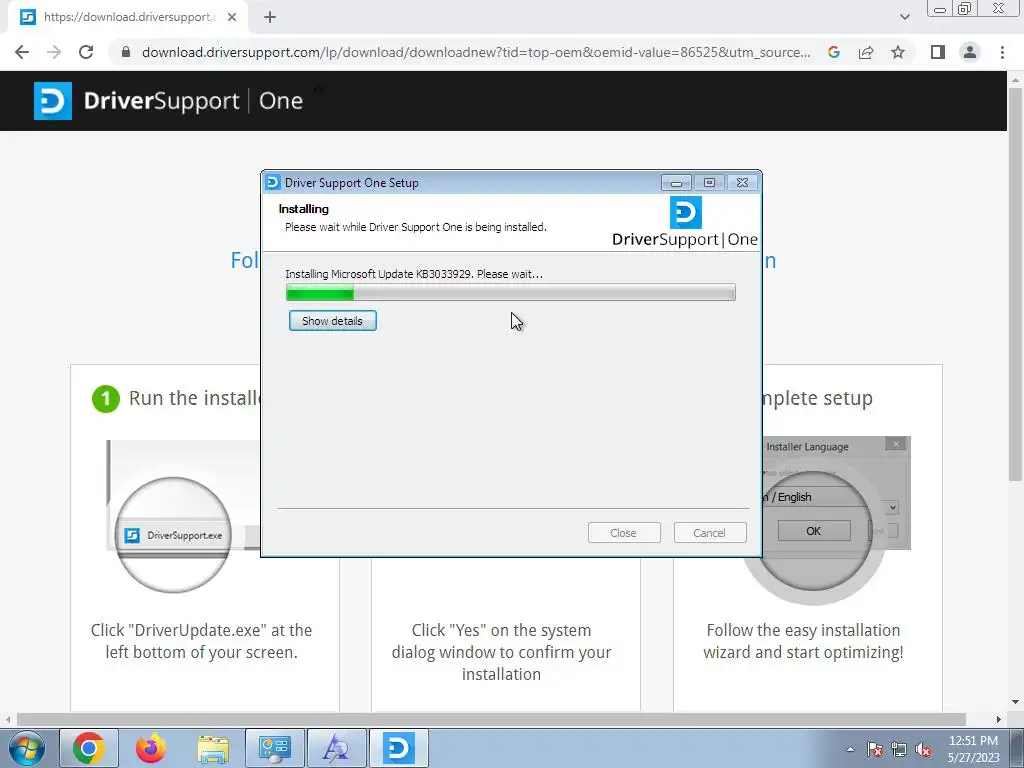Image resolution: width=1024 pixels, height=768 pixels.
Task: Open Windows Explorer from the taskbar
Action: point(213,748)
